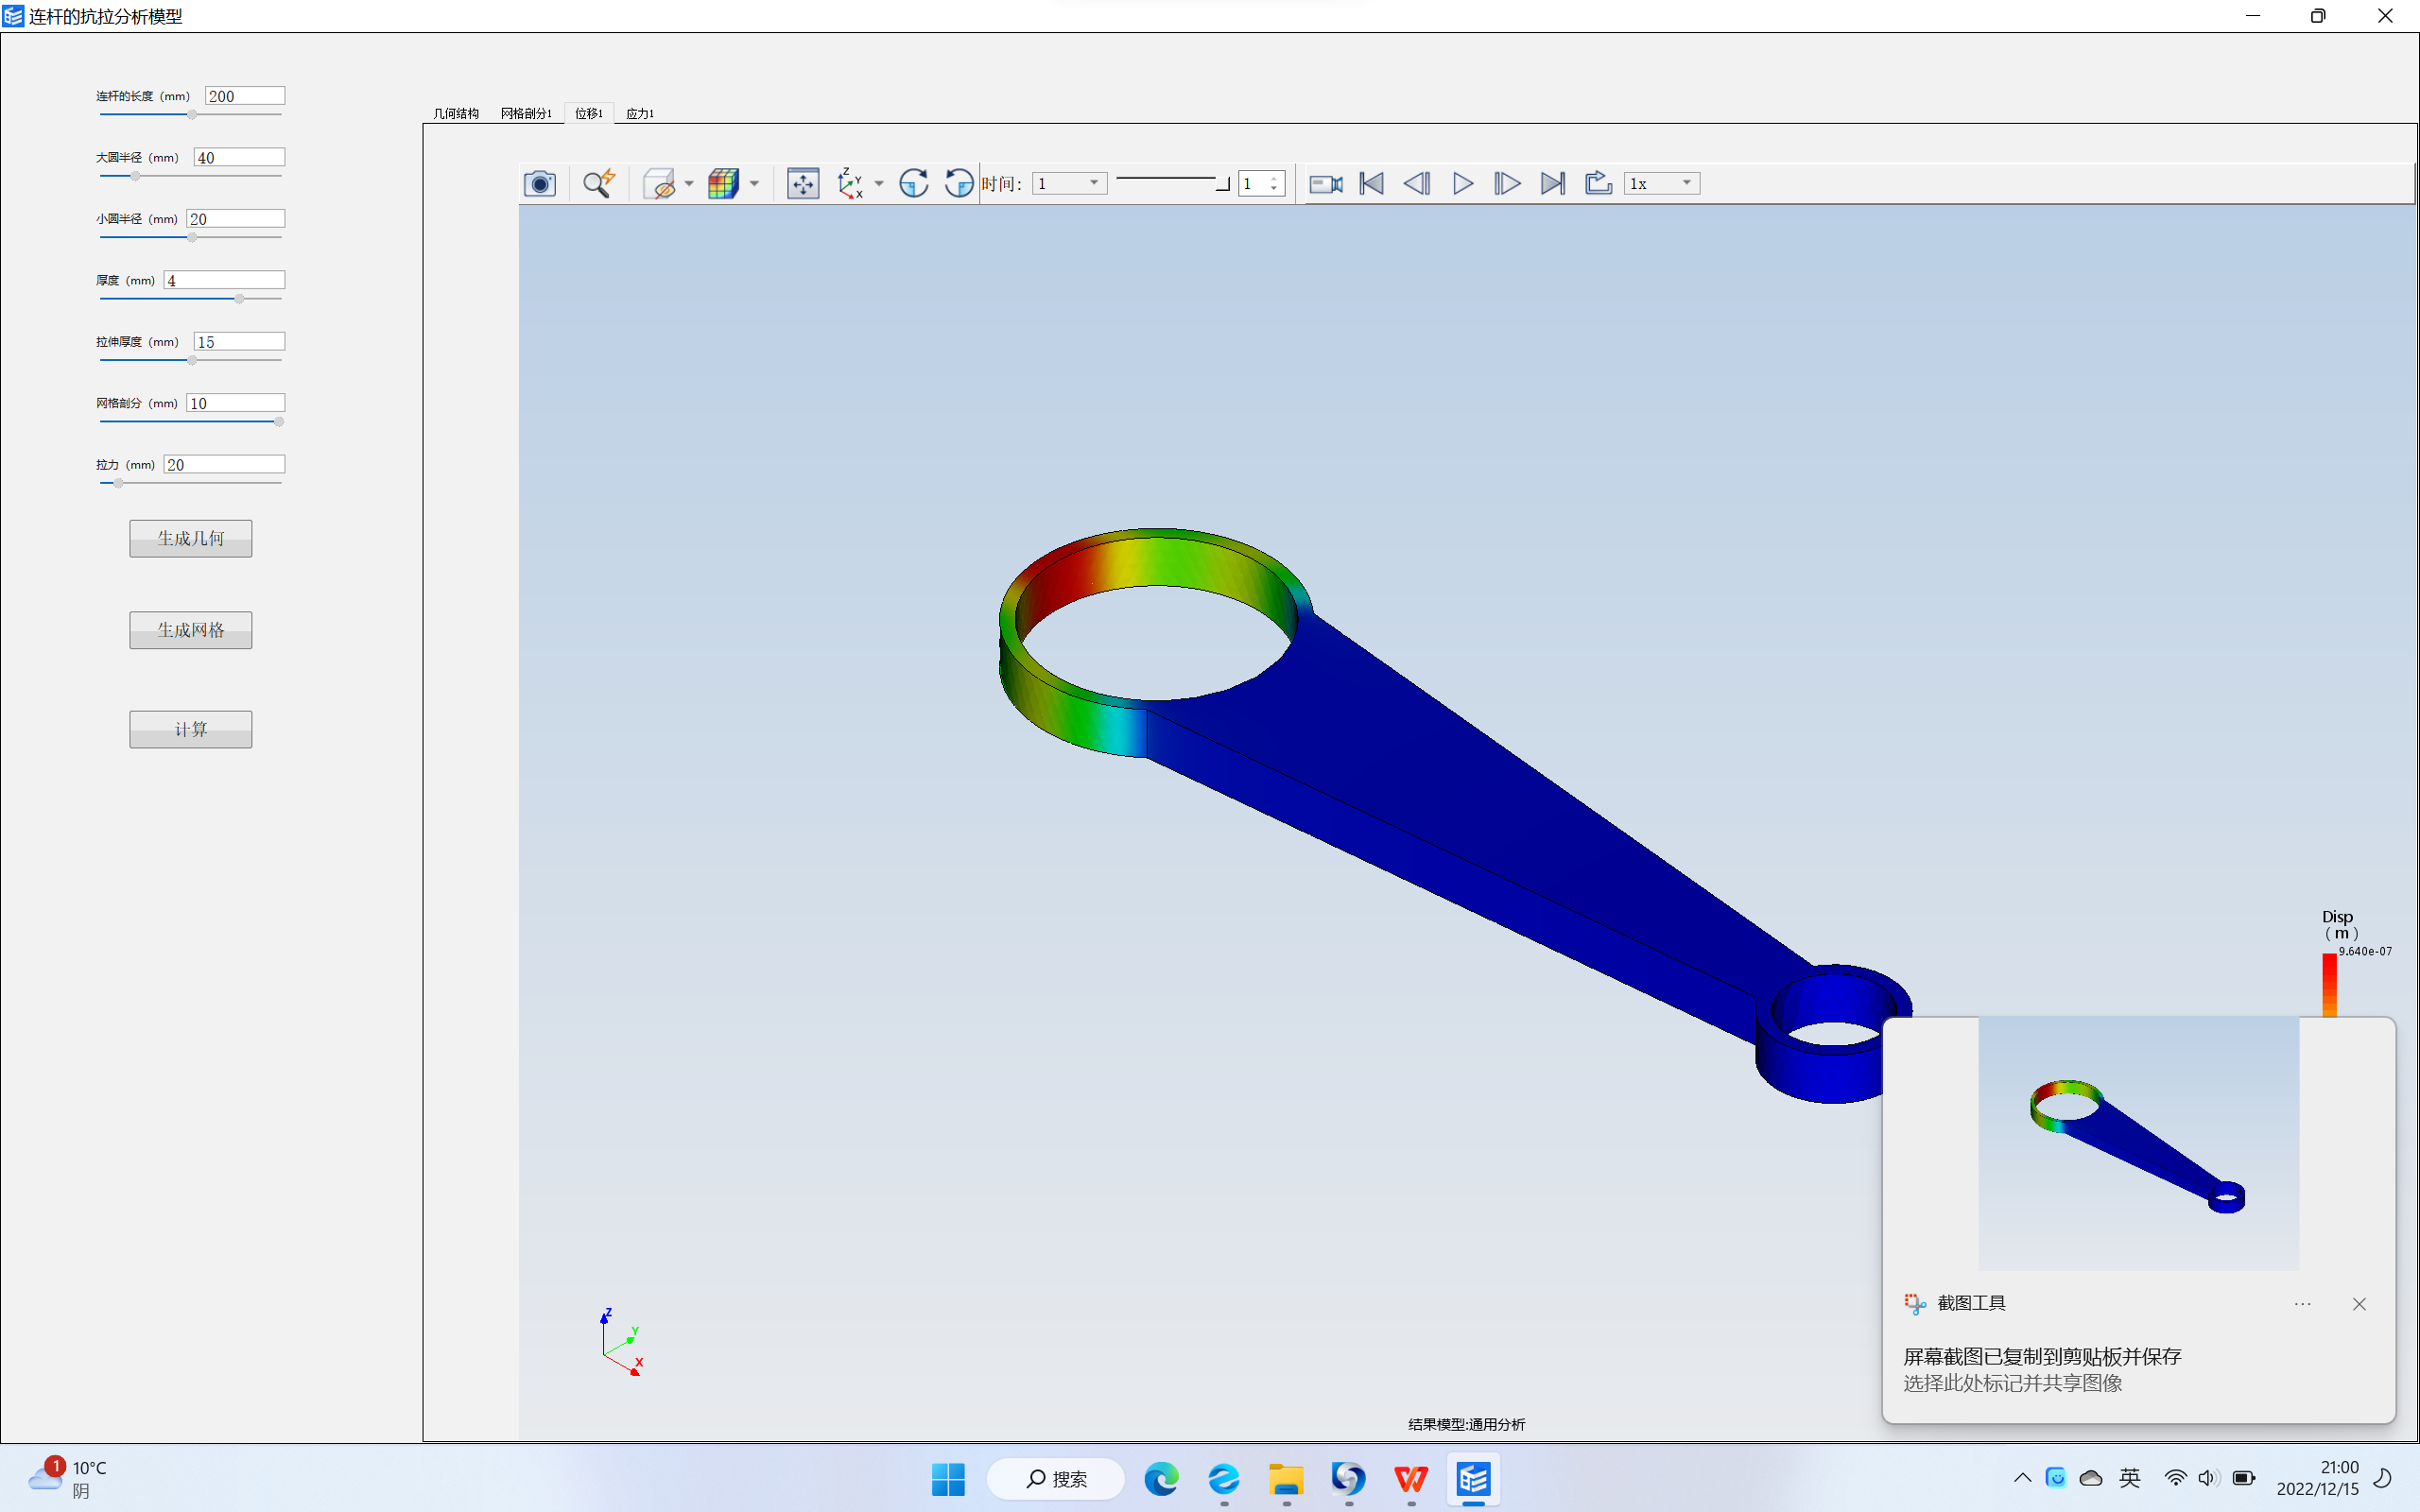Viewport: 2420px width, 1512px height.
Task: Click the Wi-Fi tray icon
Action: (x=2175, y=1478)
